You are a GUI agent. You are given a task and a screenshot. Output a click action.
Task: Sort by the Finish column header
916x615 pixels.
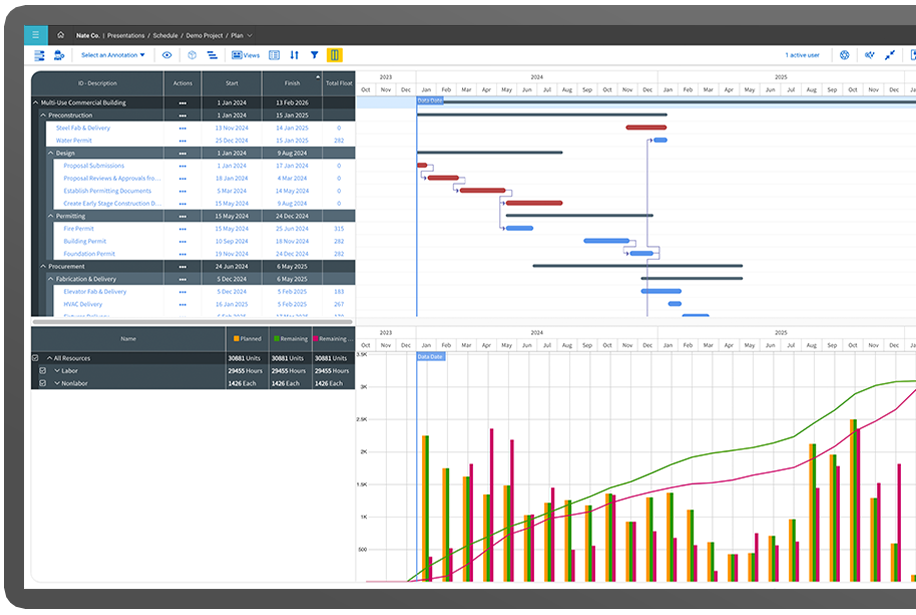(292, 84)
